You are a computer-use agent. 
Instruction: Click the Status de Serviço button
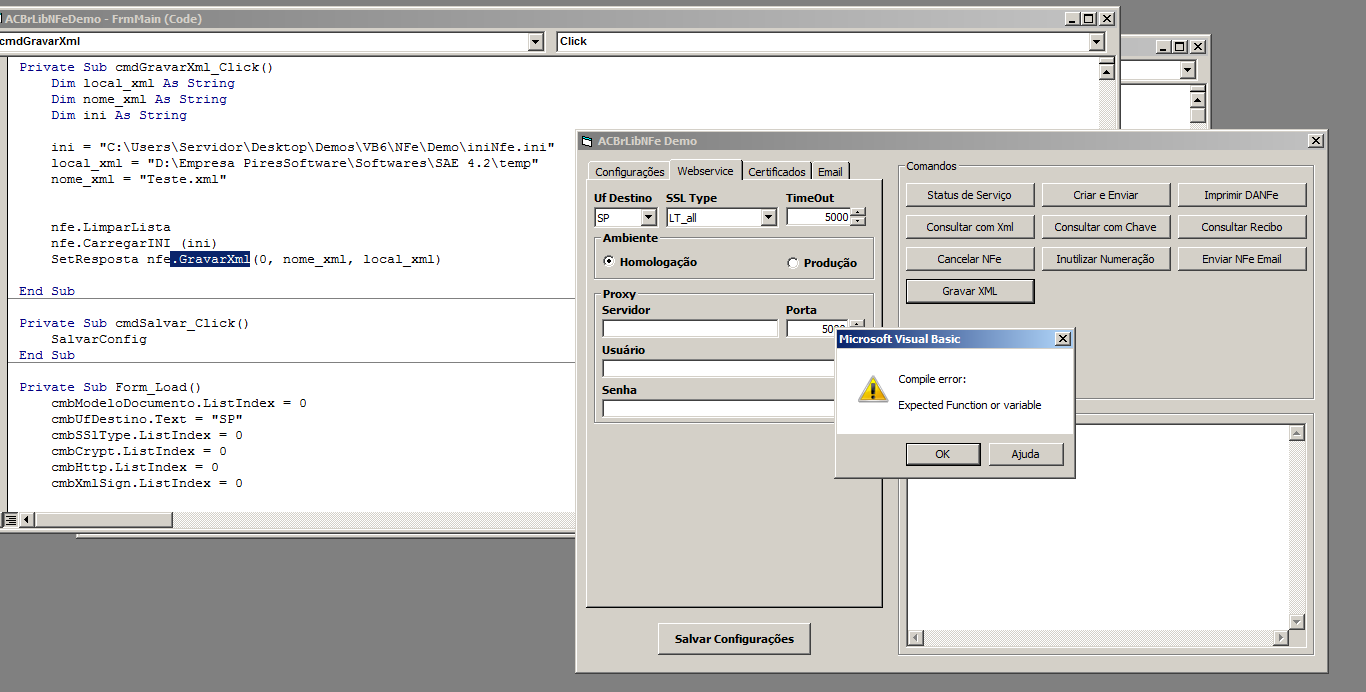(x=969, y=195)
